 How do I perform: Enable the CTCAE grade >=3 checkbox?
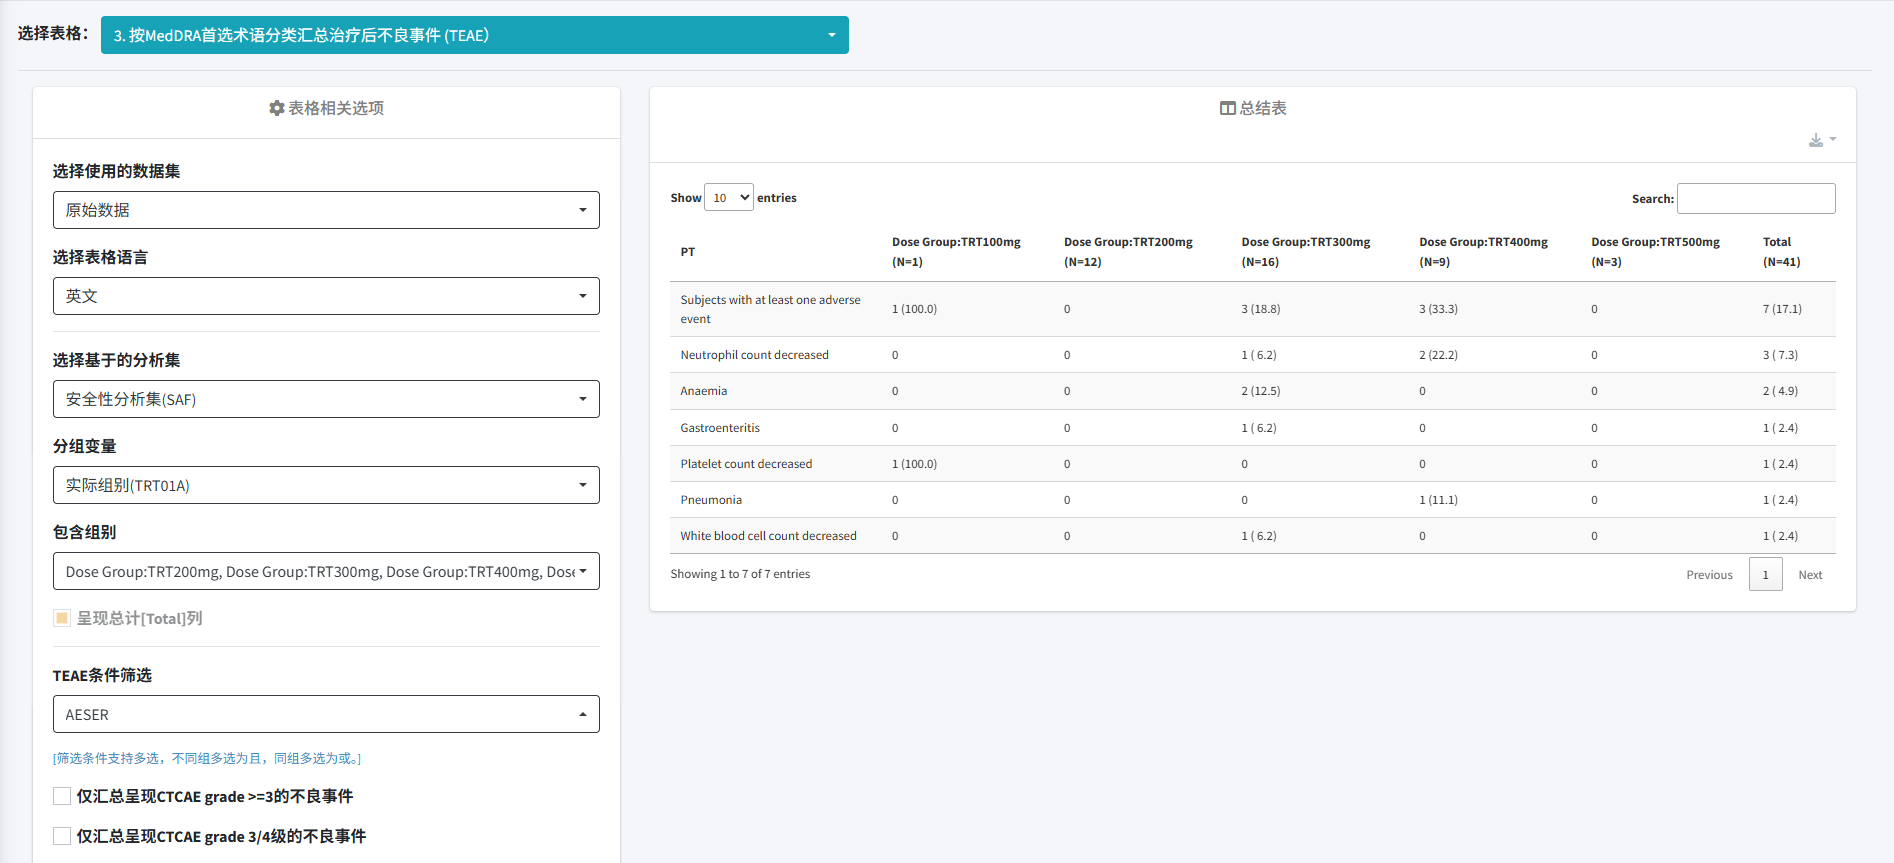click(x=62, y=796)
